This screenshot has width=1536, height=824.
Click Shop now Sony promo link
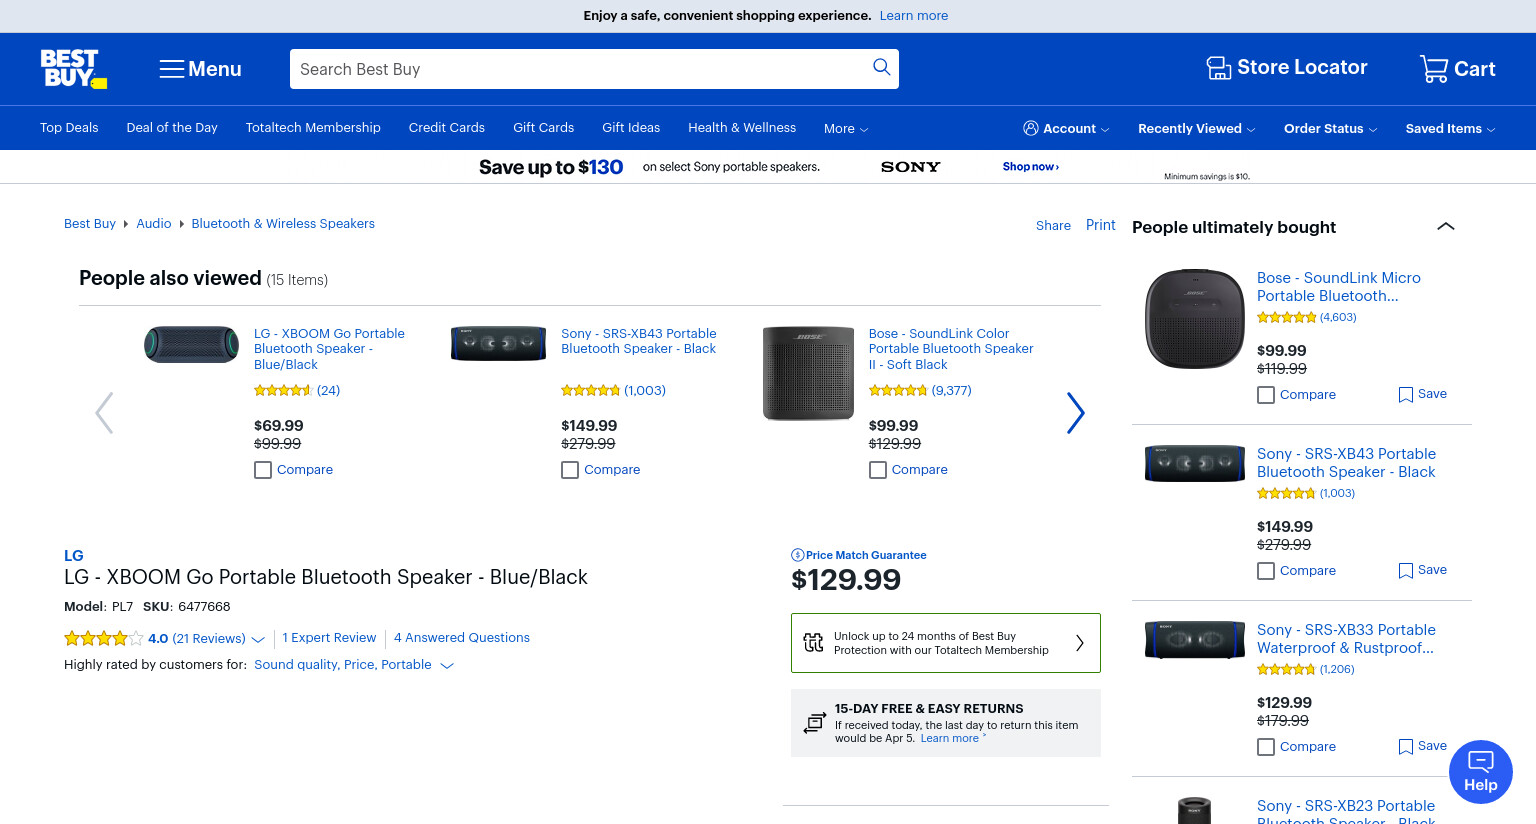pos(1031,167)
